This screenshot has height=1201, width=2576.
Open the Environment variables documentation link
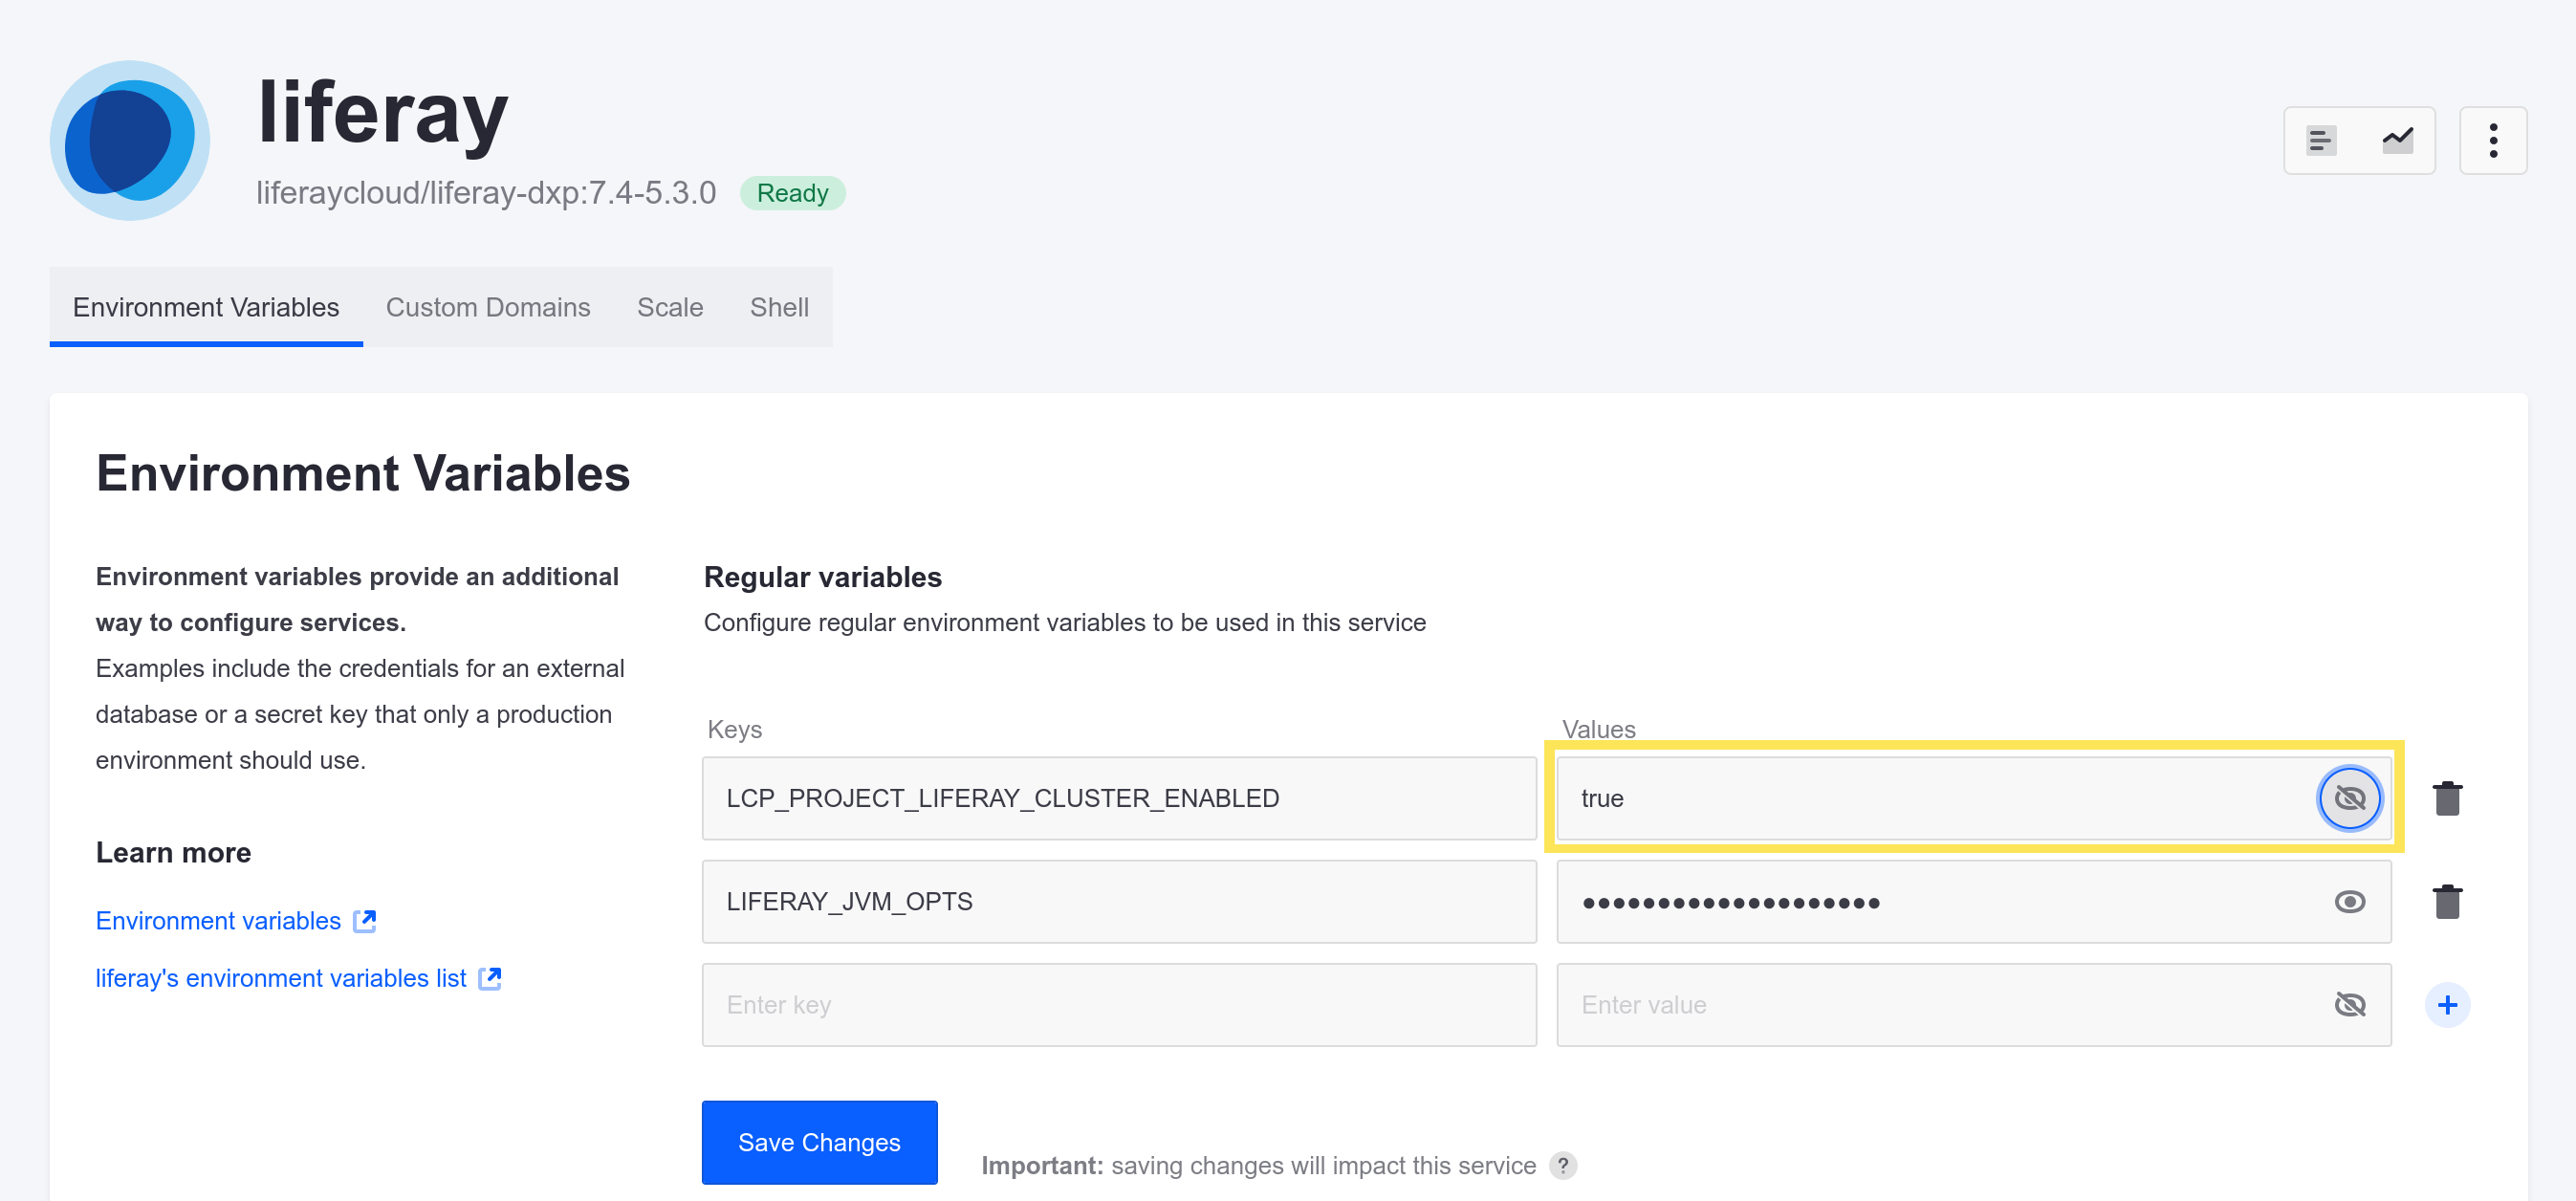[x=218, y=921]
